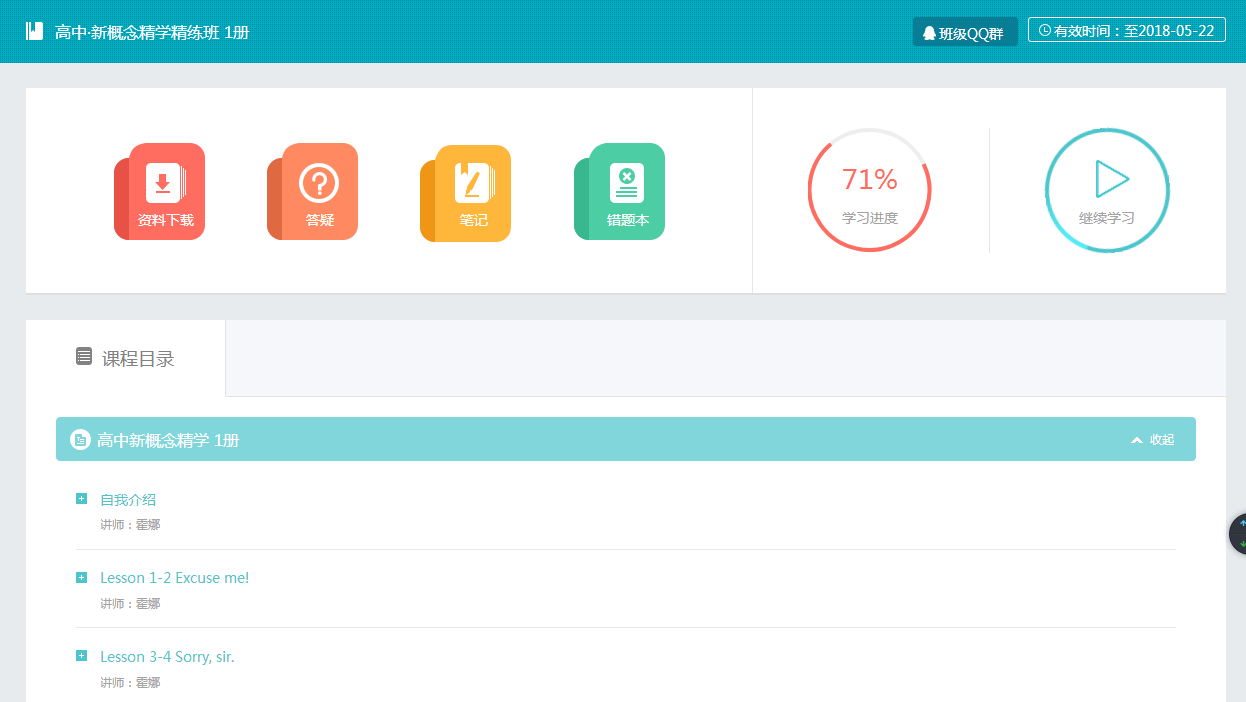Click the 班级QQ群 button
Image resolution: width=1246 pixels, height=702 pixels.
(964, 32)
